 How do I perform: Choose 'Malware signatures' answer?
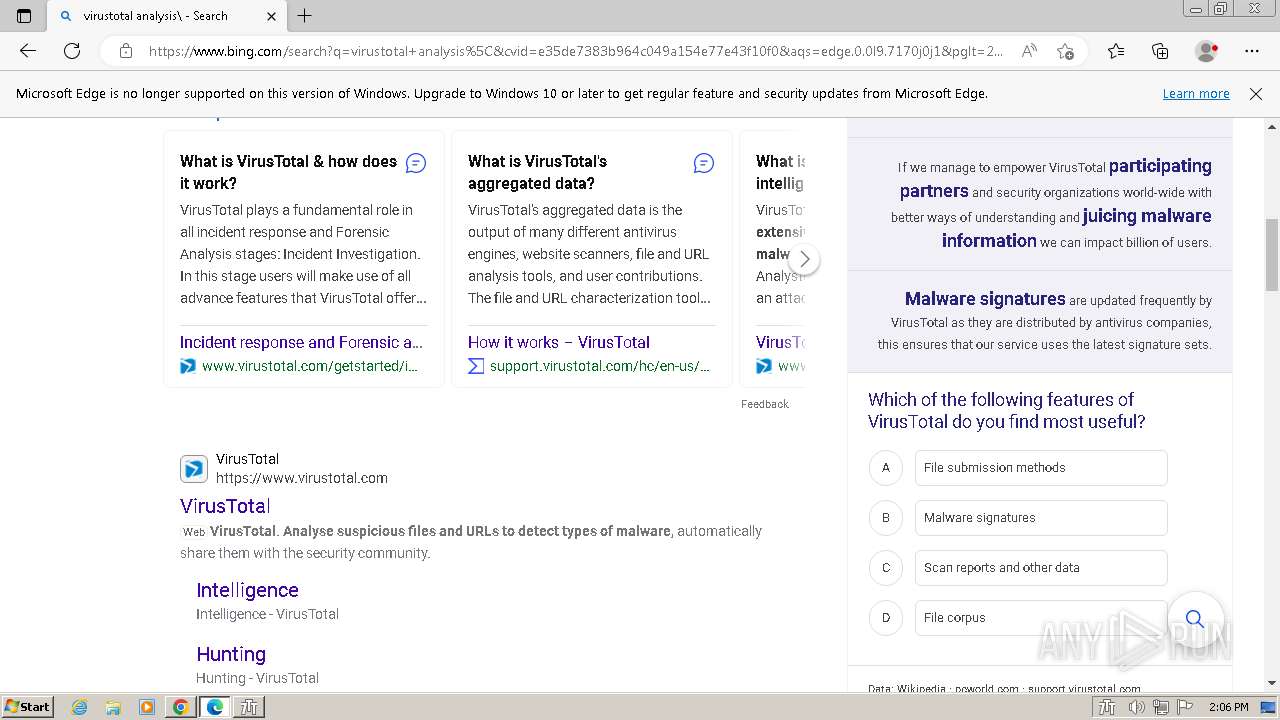(x=1041, y=518)
